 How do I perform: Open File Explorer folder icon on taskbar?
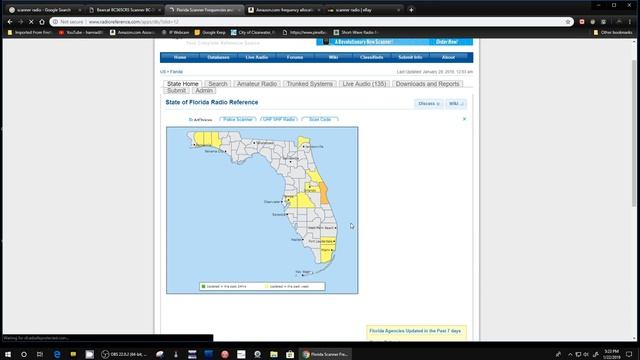point(274,354)
